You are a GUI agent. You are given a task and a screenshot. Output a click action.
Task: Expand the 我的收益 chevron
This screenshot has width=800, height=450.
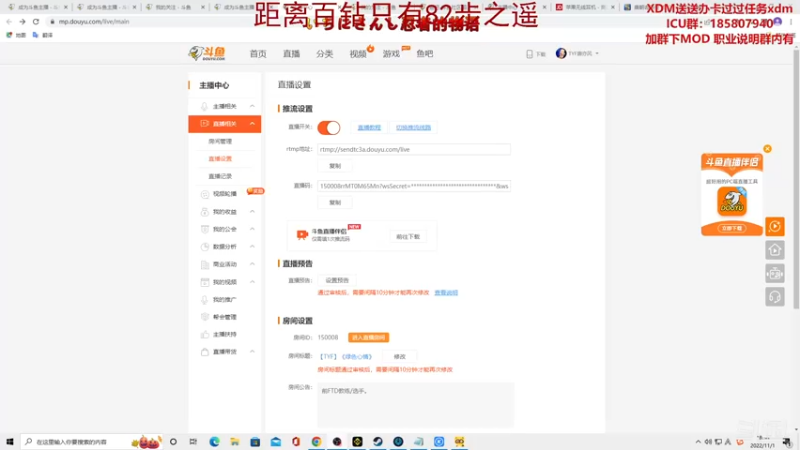coord(252,211)
